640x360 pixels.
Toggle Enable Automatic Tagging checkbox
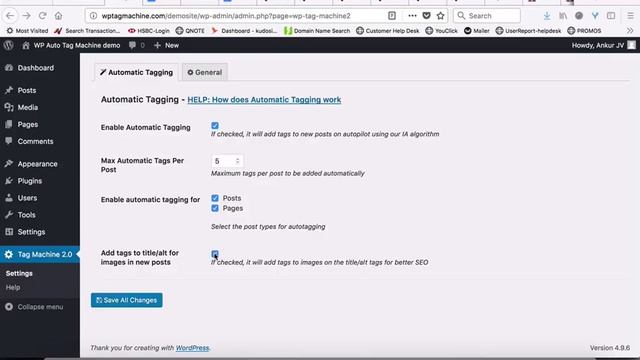click(x=215, y=126)
